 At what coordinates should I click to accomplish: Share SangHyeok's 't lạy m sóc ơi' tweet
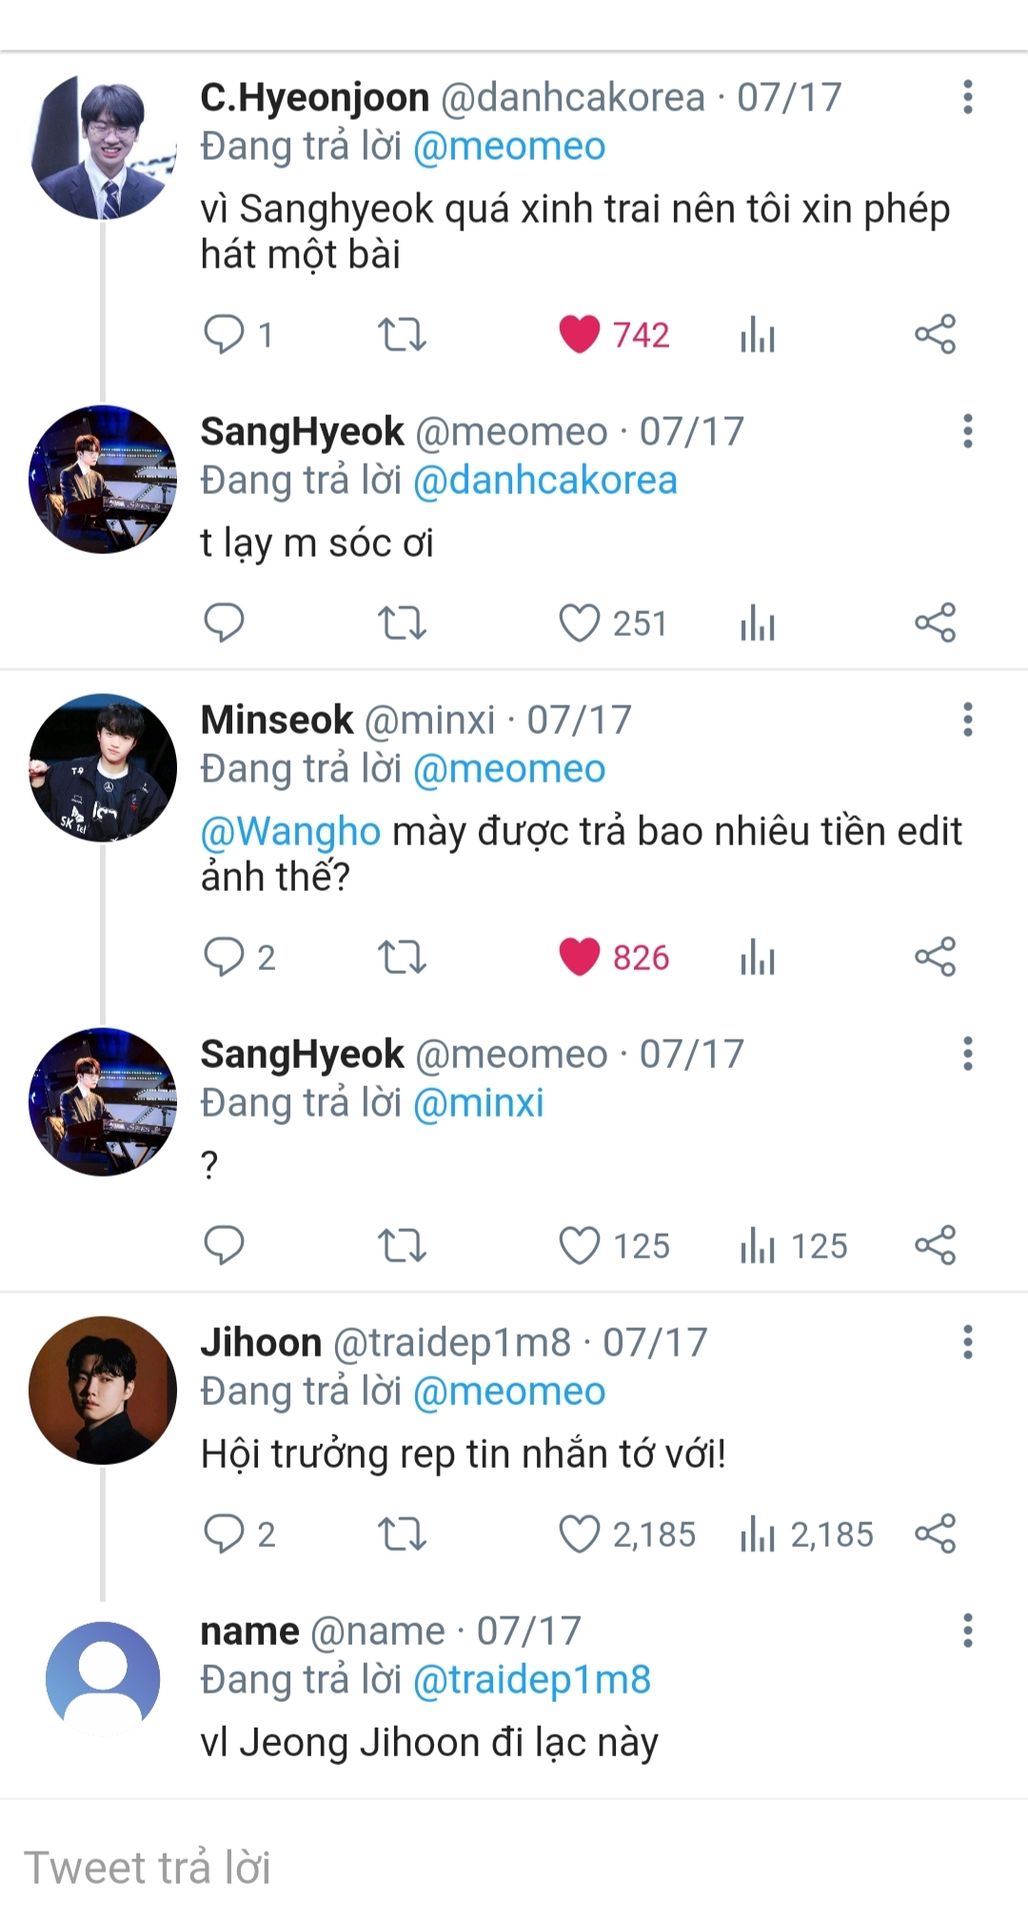coord(935,623)
